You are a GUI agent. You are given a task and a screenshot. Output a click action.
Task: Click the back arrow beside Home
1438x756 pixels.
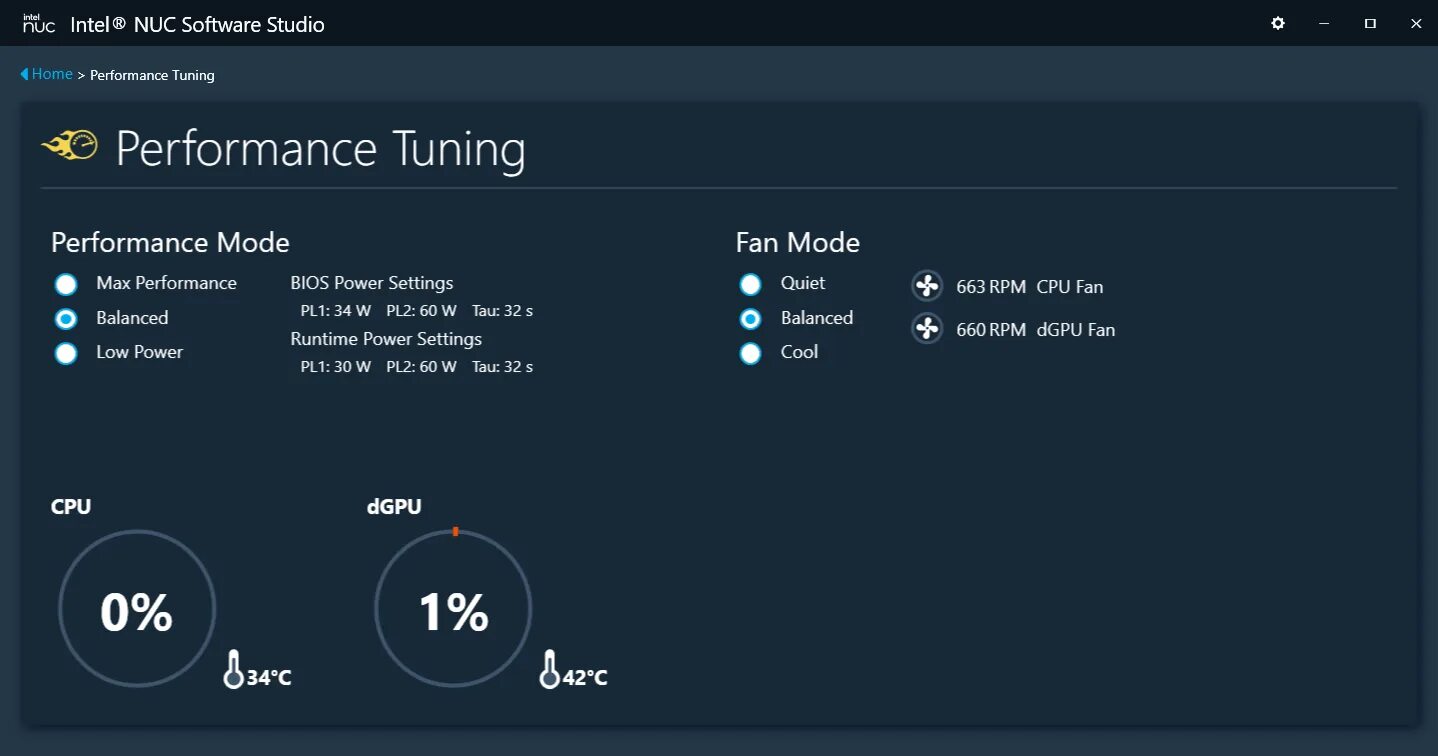pos(24,74)
